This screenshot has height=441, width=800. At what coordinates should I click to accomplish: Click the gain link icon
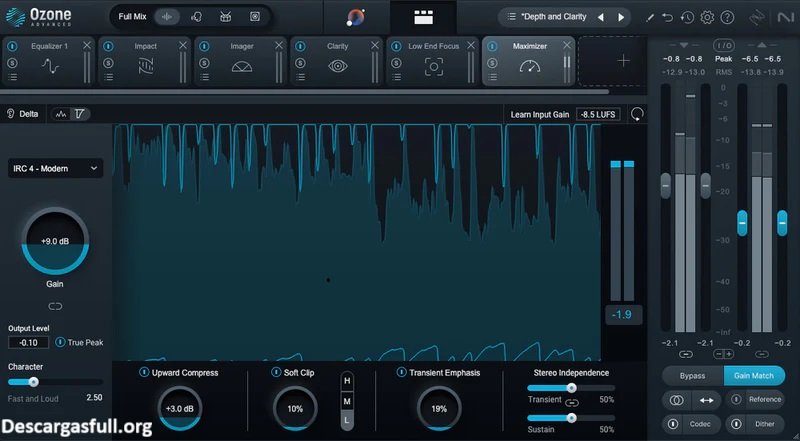55,305
